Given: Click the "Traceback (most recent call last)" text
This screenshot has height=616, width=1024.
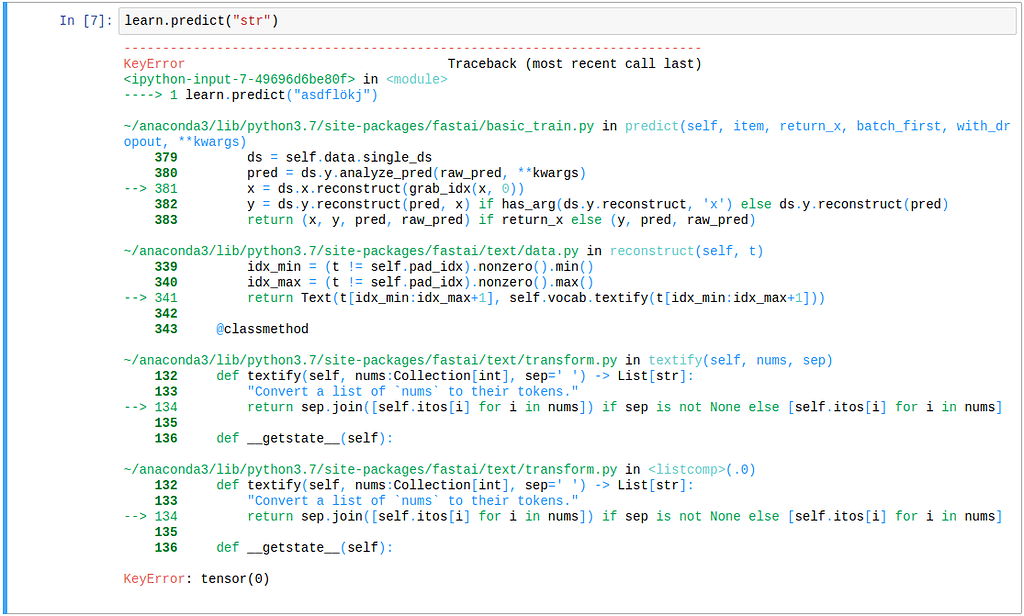Looking at the screenshot, I should (574, 64).
